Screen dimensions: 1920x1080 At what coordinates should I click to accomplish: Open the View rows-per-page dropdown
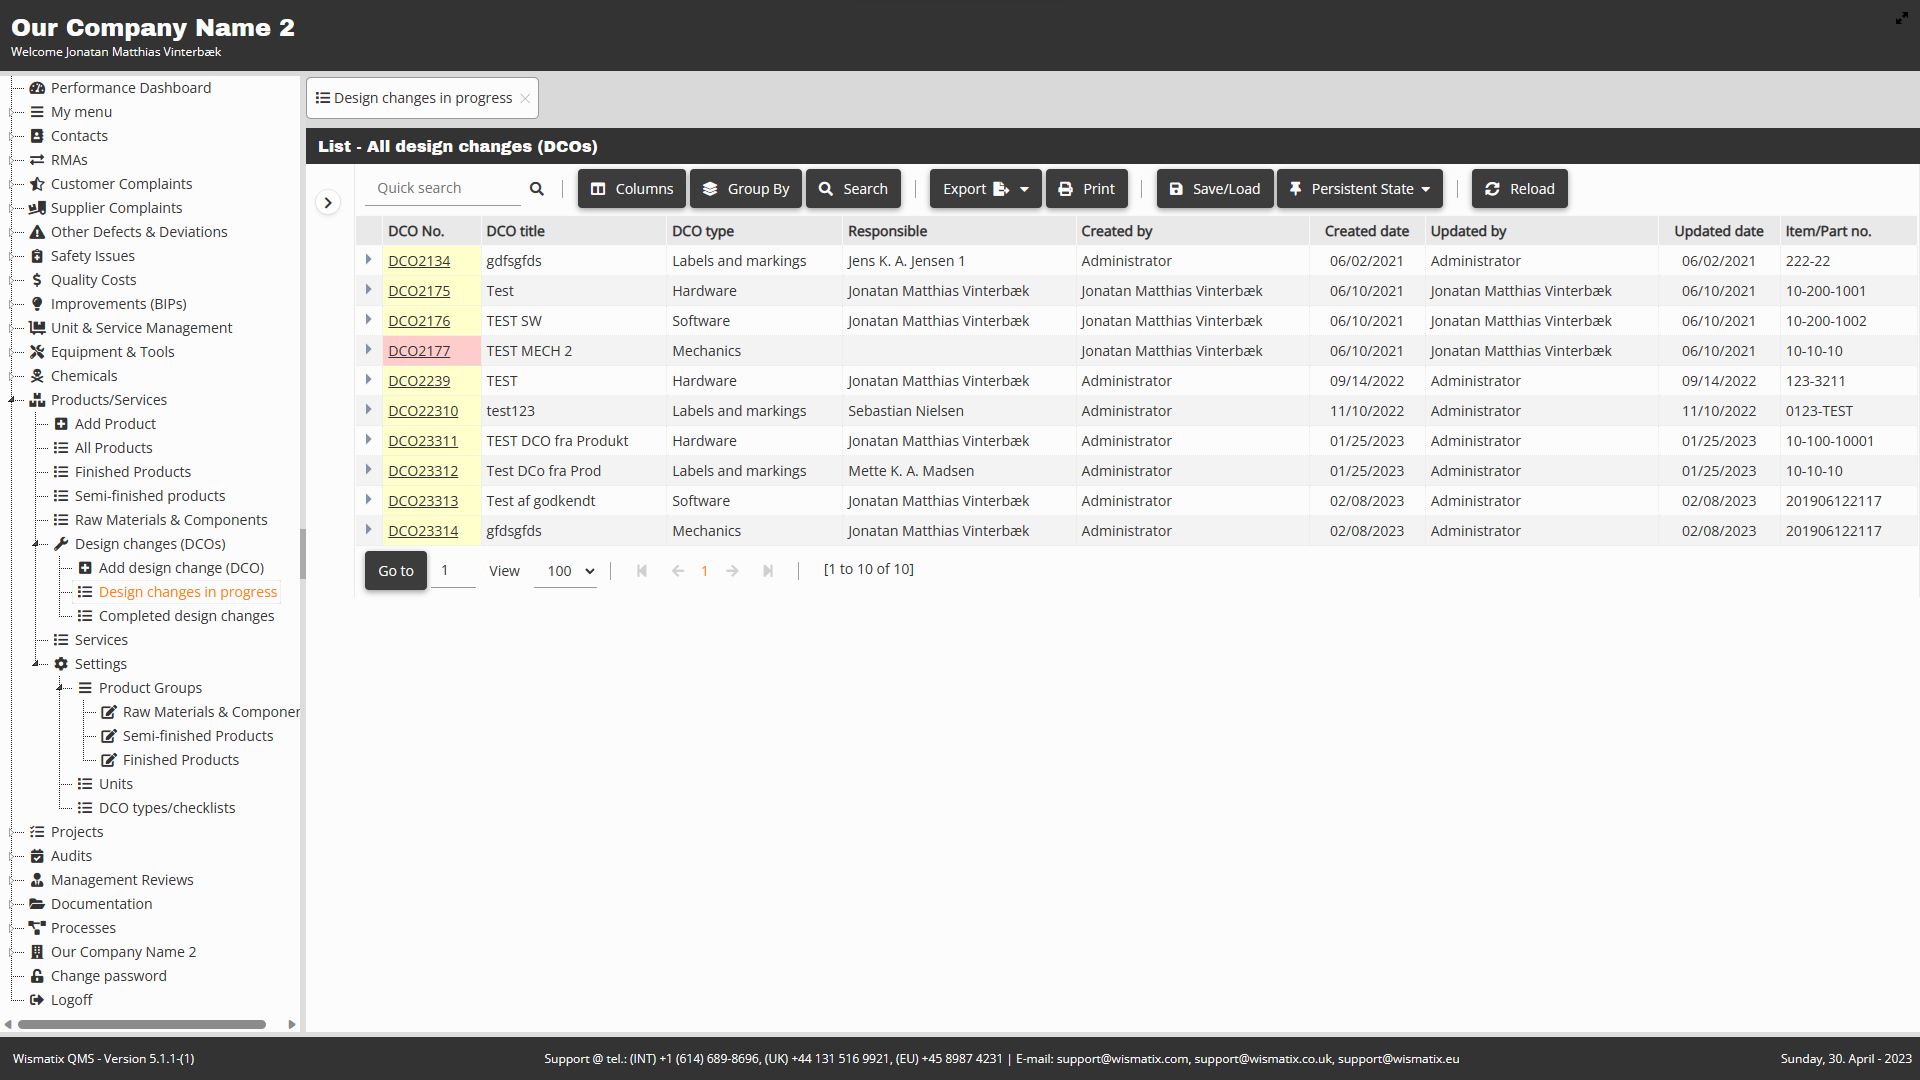coord(566,571)
